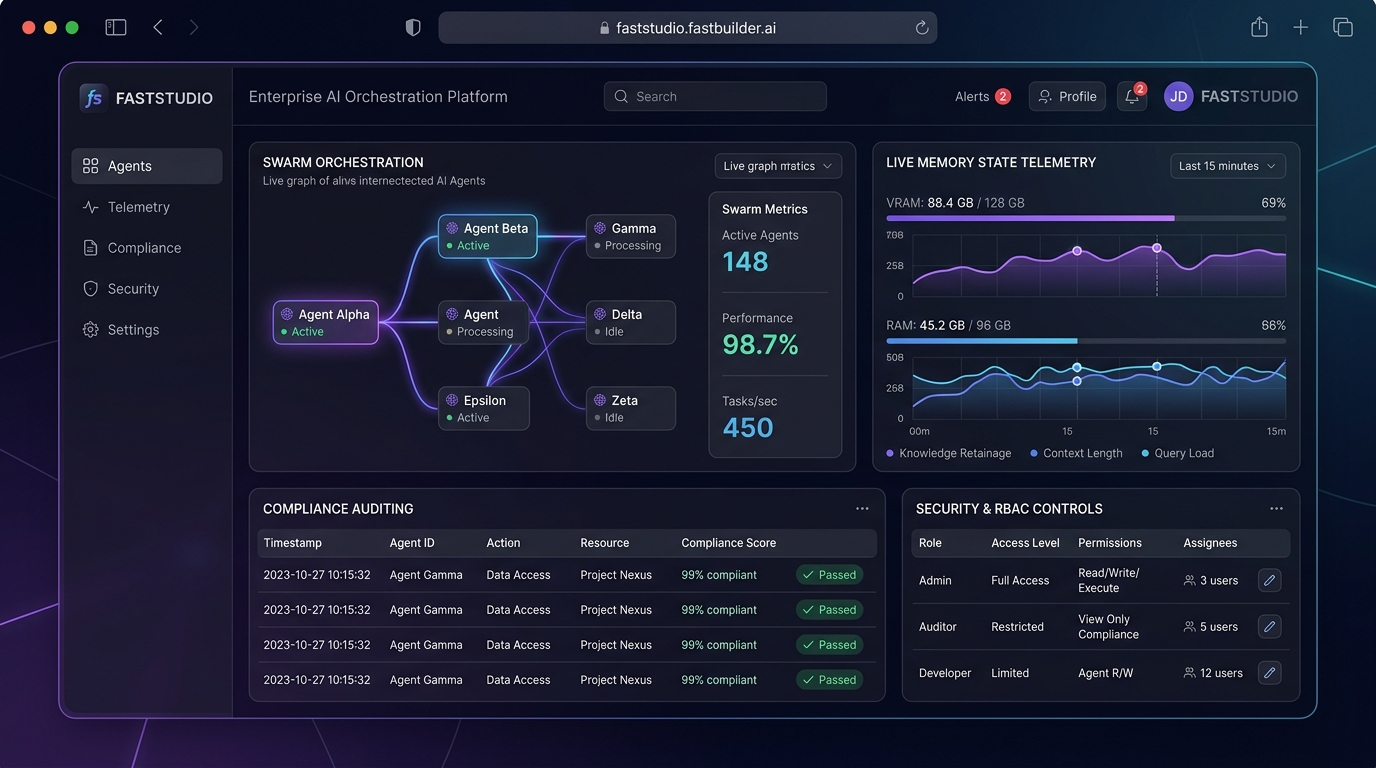Click the Profile button

point(1067,96)
